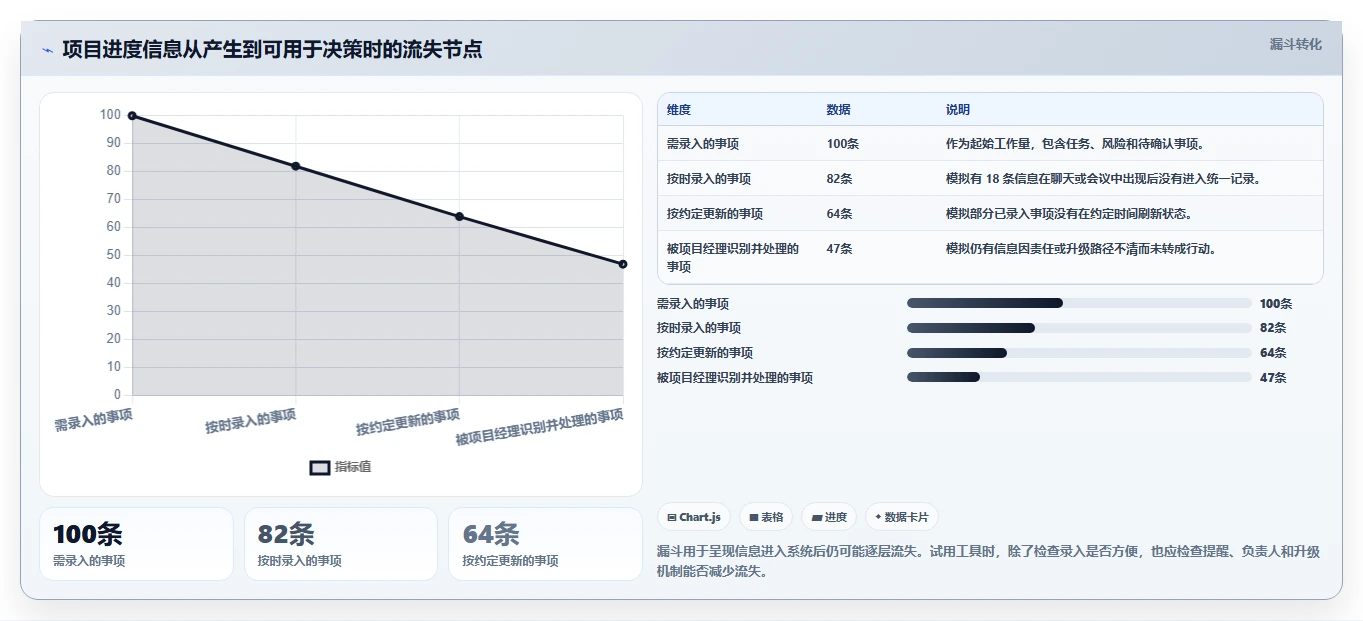Open the 64条 stat card
Image resolution: width=1363 pixels, height=621 pixels.
point(545,544)
